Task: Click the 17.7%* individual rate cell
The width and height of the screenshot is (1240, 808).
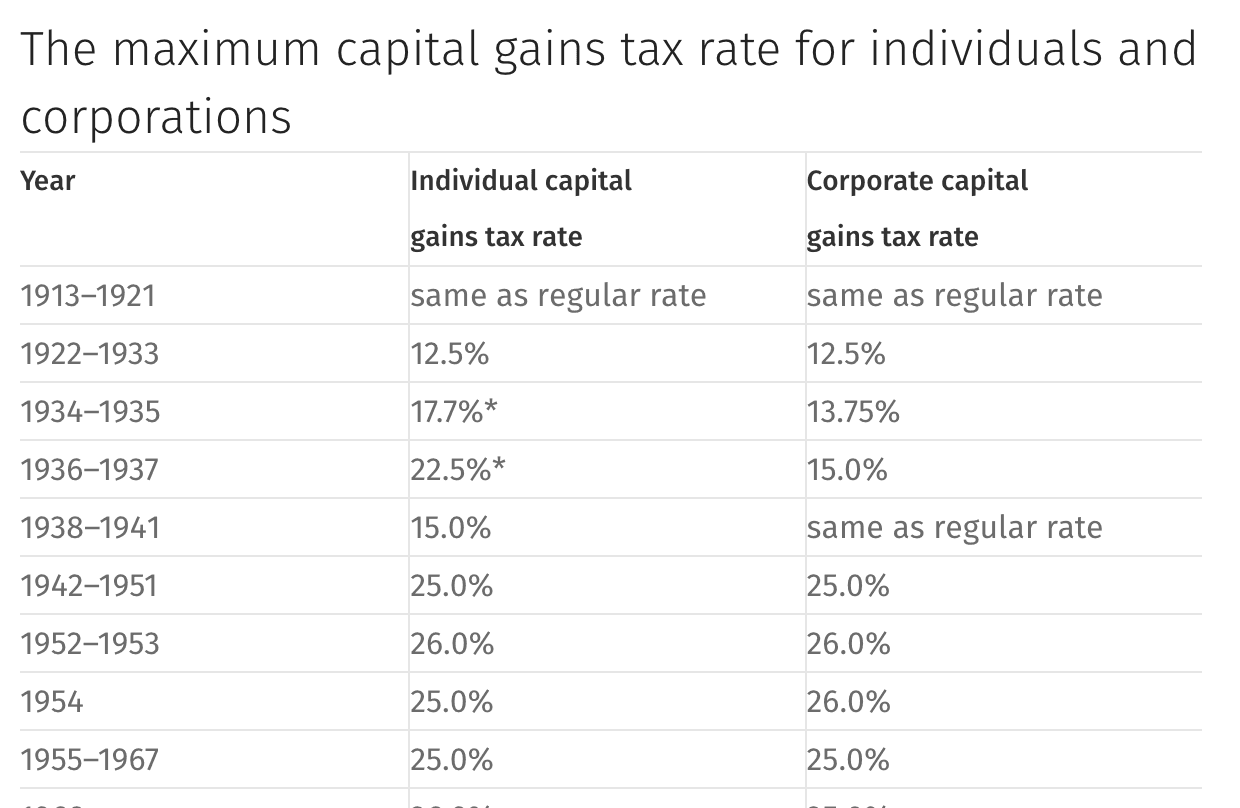Action: tap(454, 412)
